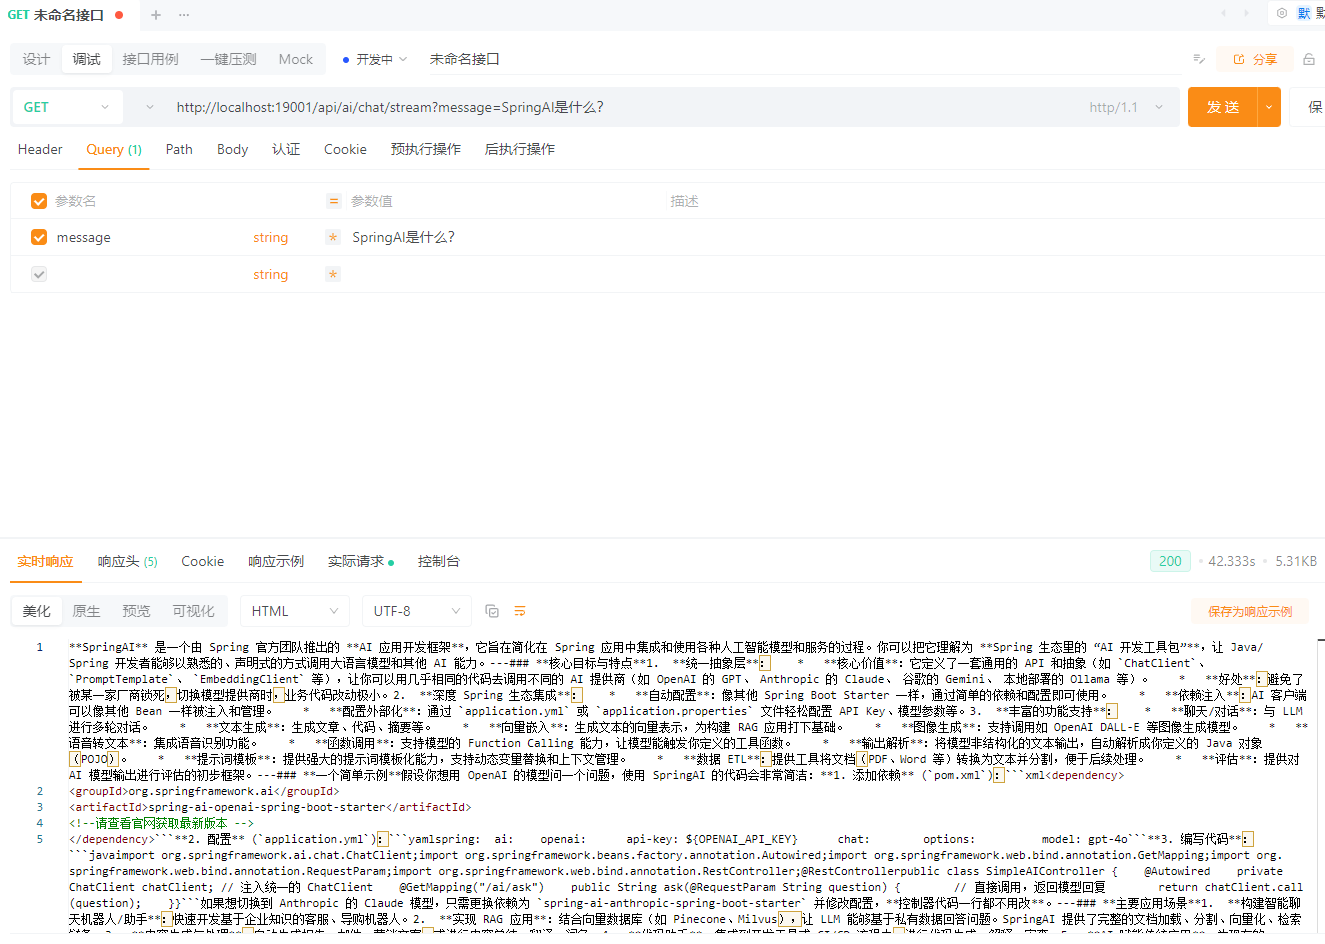Click the copy response icon

[492, 611]
